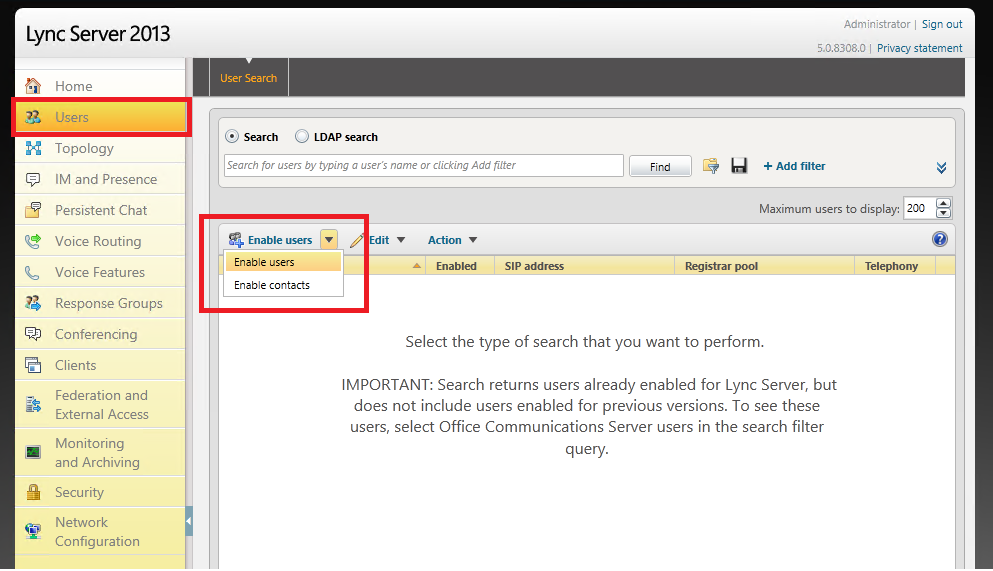
Task: Collapse the left navigation pane arrow
Action: [x=189, y=522]
